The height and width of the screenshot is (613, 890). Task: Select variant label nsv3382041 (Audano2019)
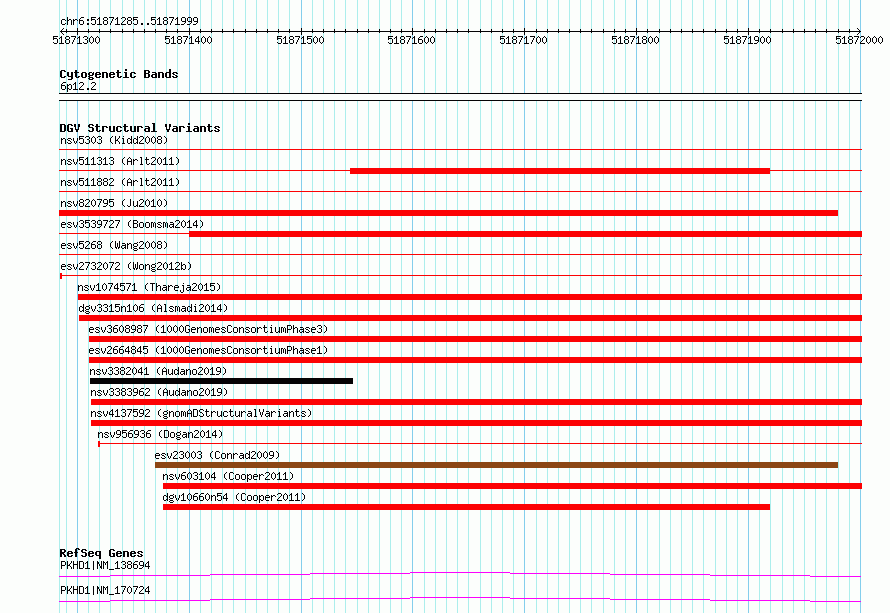click(x=158, y=371)
